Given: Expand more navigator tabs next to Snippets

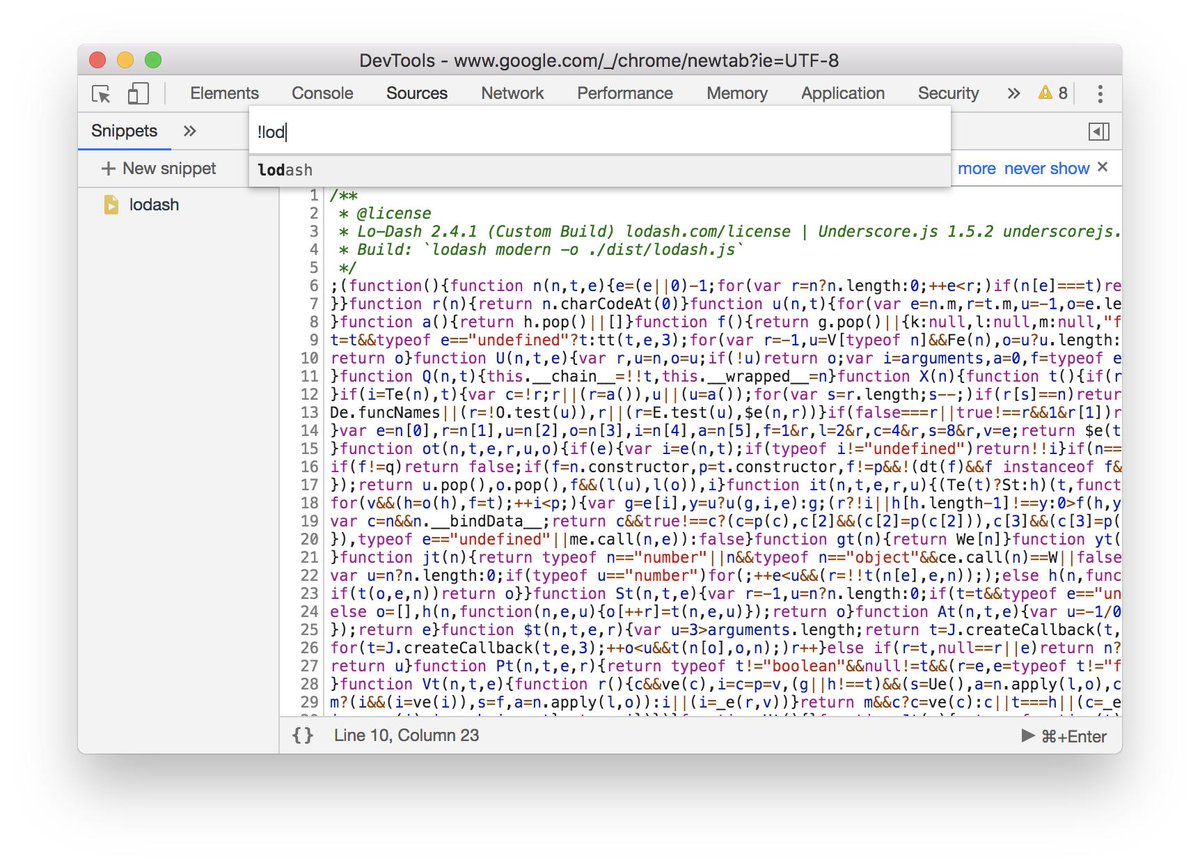Looking at the screenshot, I should point(190,131).
